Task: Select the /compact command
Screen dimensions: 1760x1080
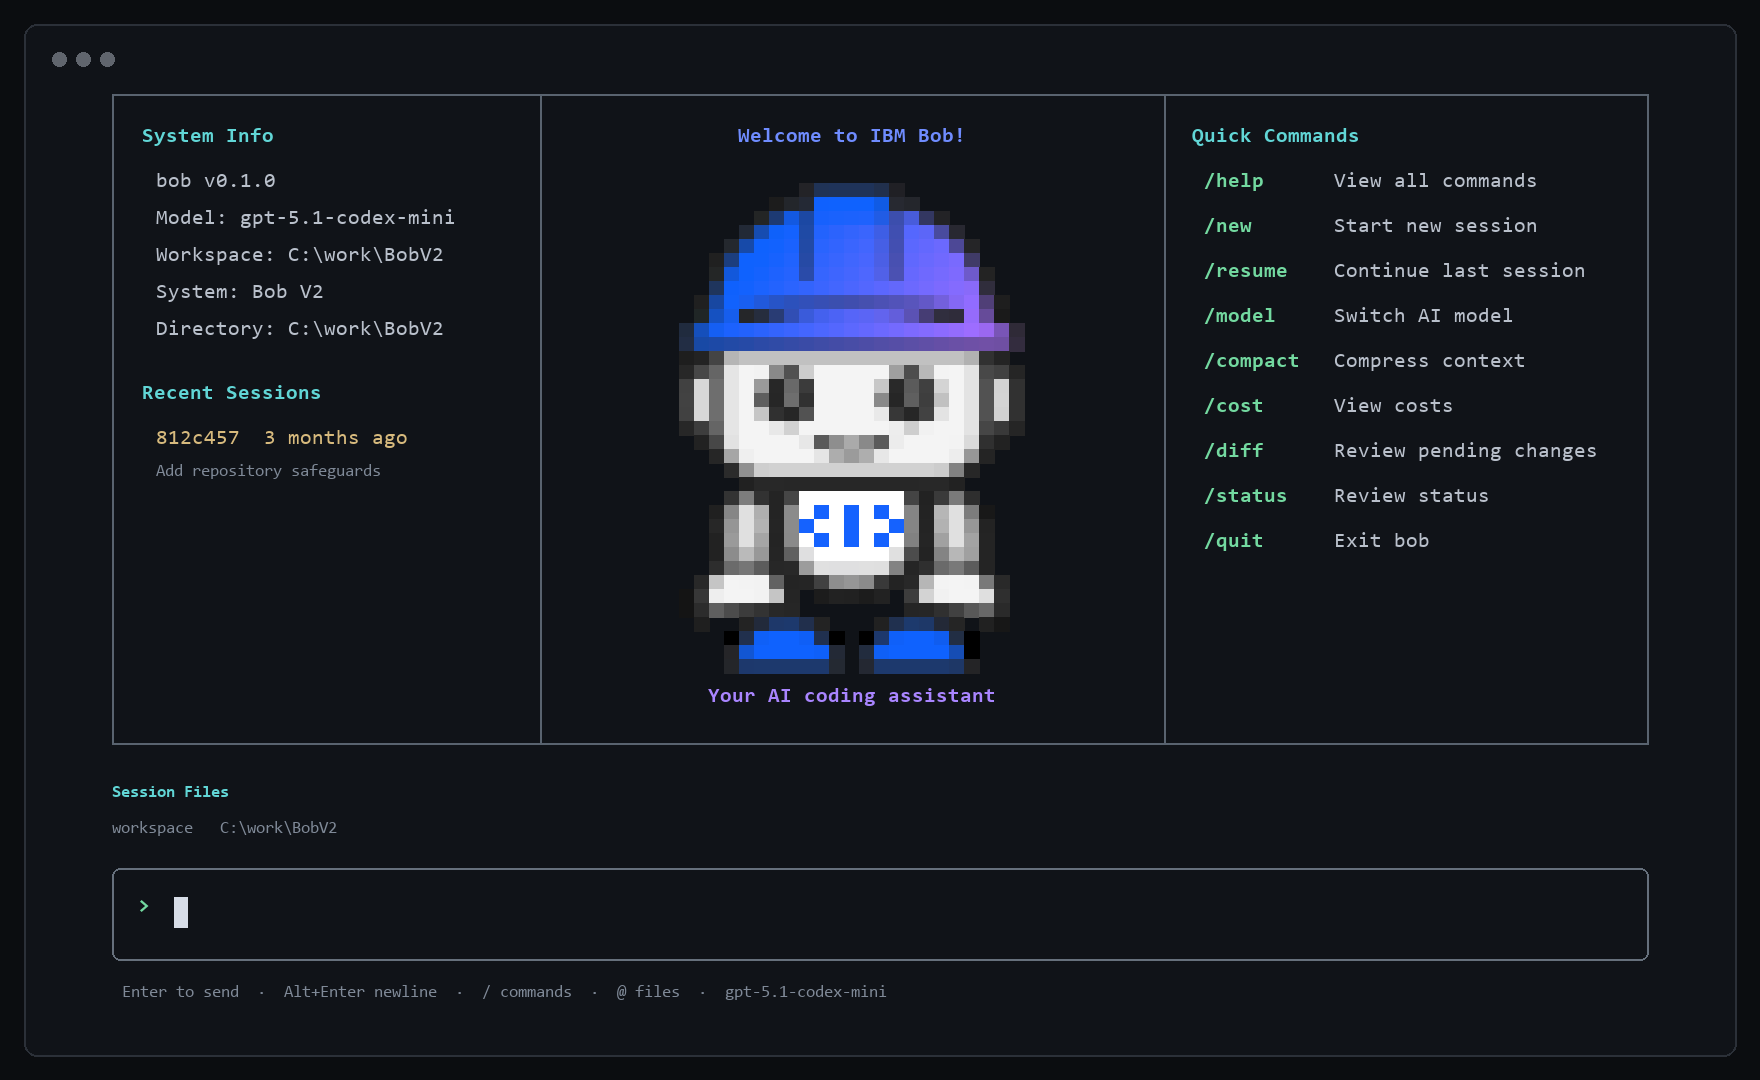Action: click(1252, 361)
